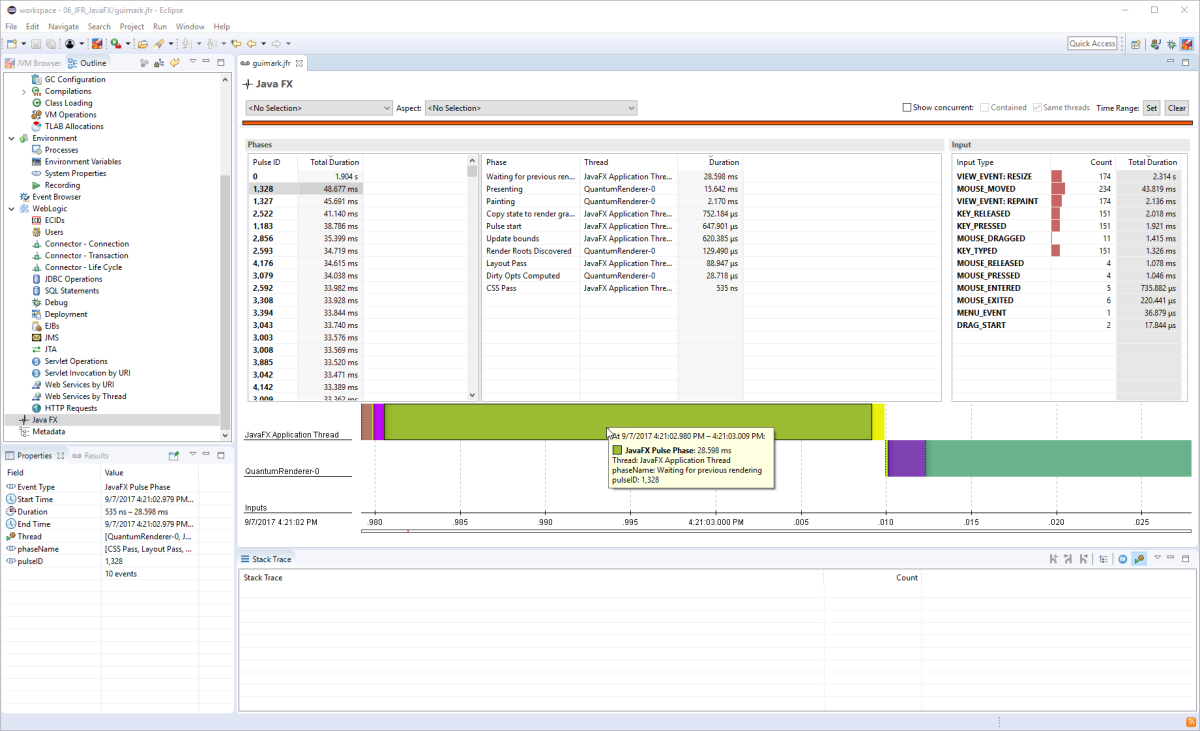Click the green Run launch icon
Screen dimensions: 1200x731
pos(116,44)
